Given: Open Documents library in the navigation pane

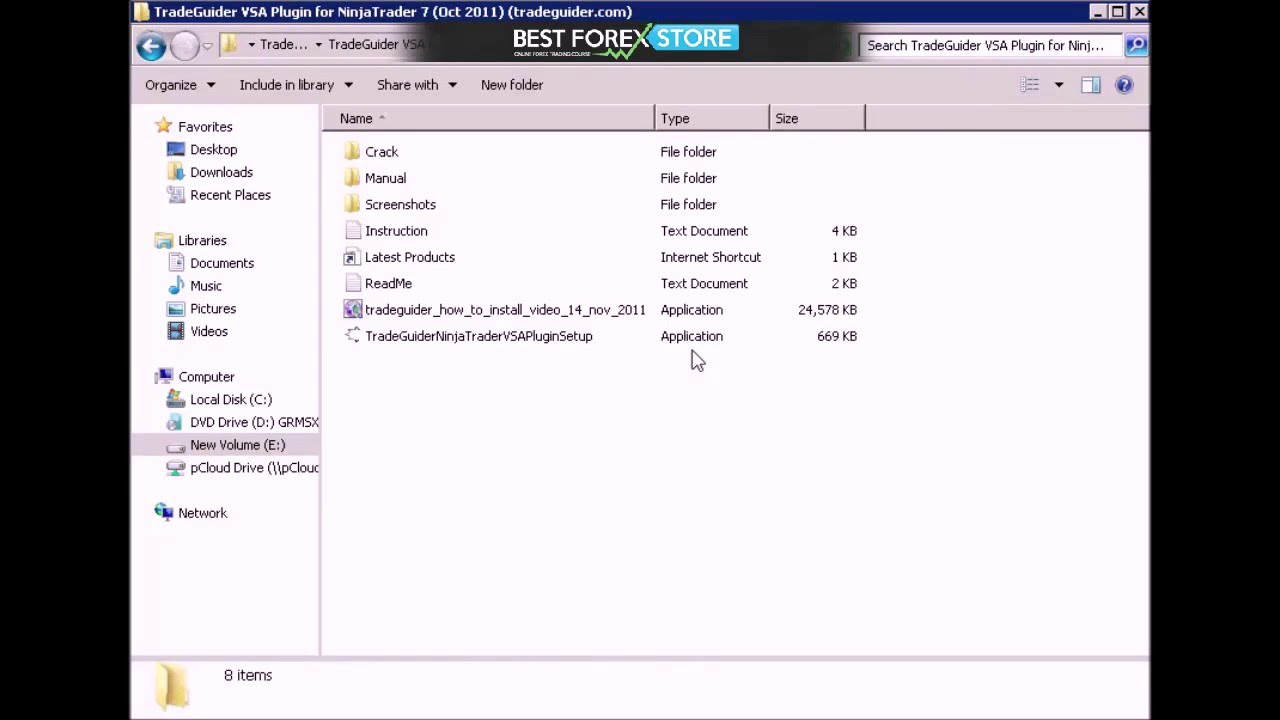Looking at the screenshot, I should coord(222,263).
